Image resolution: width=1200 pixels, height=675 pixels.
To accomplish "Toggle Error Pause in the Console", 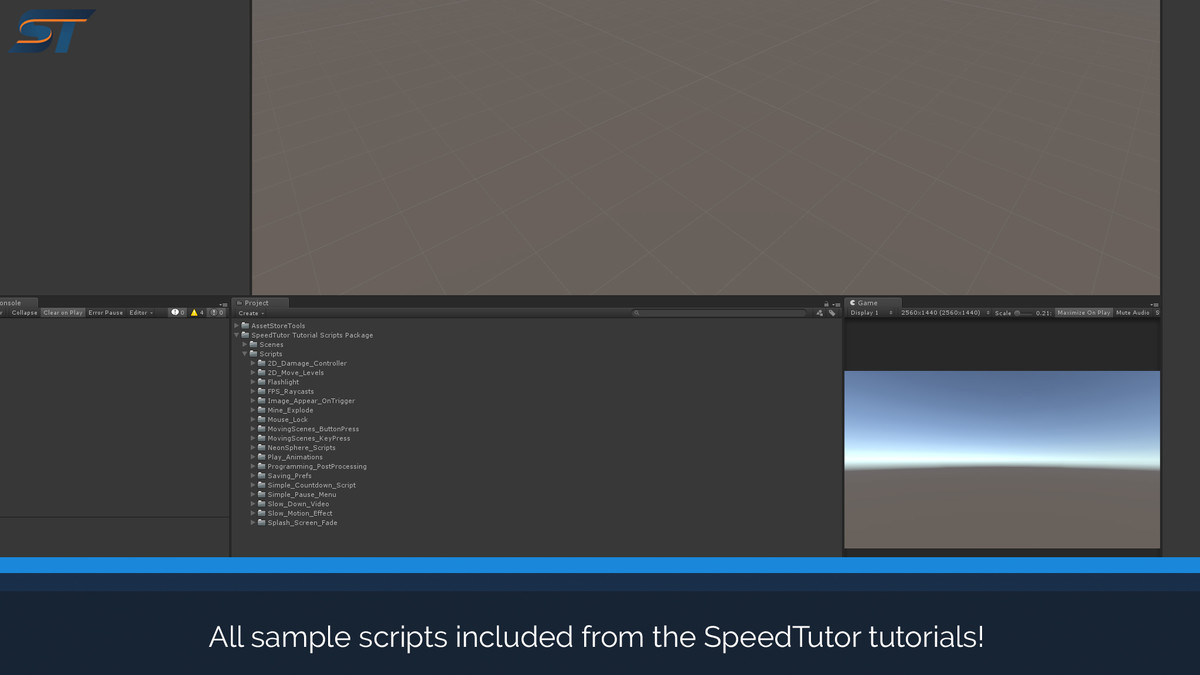I will point(105,312).
